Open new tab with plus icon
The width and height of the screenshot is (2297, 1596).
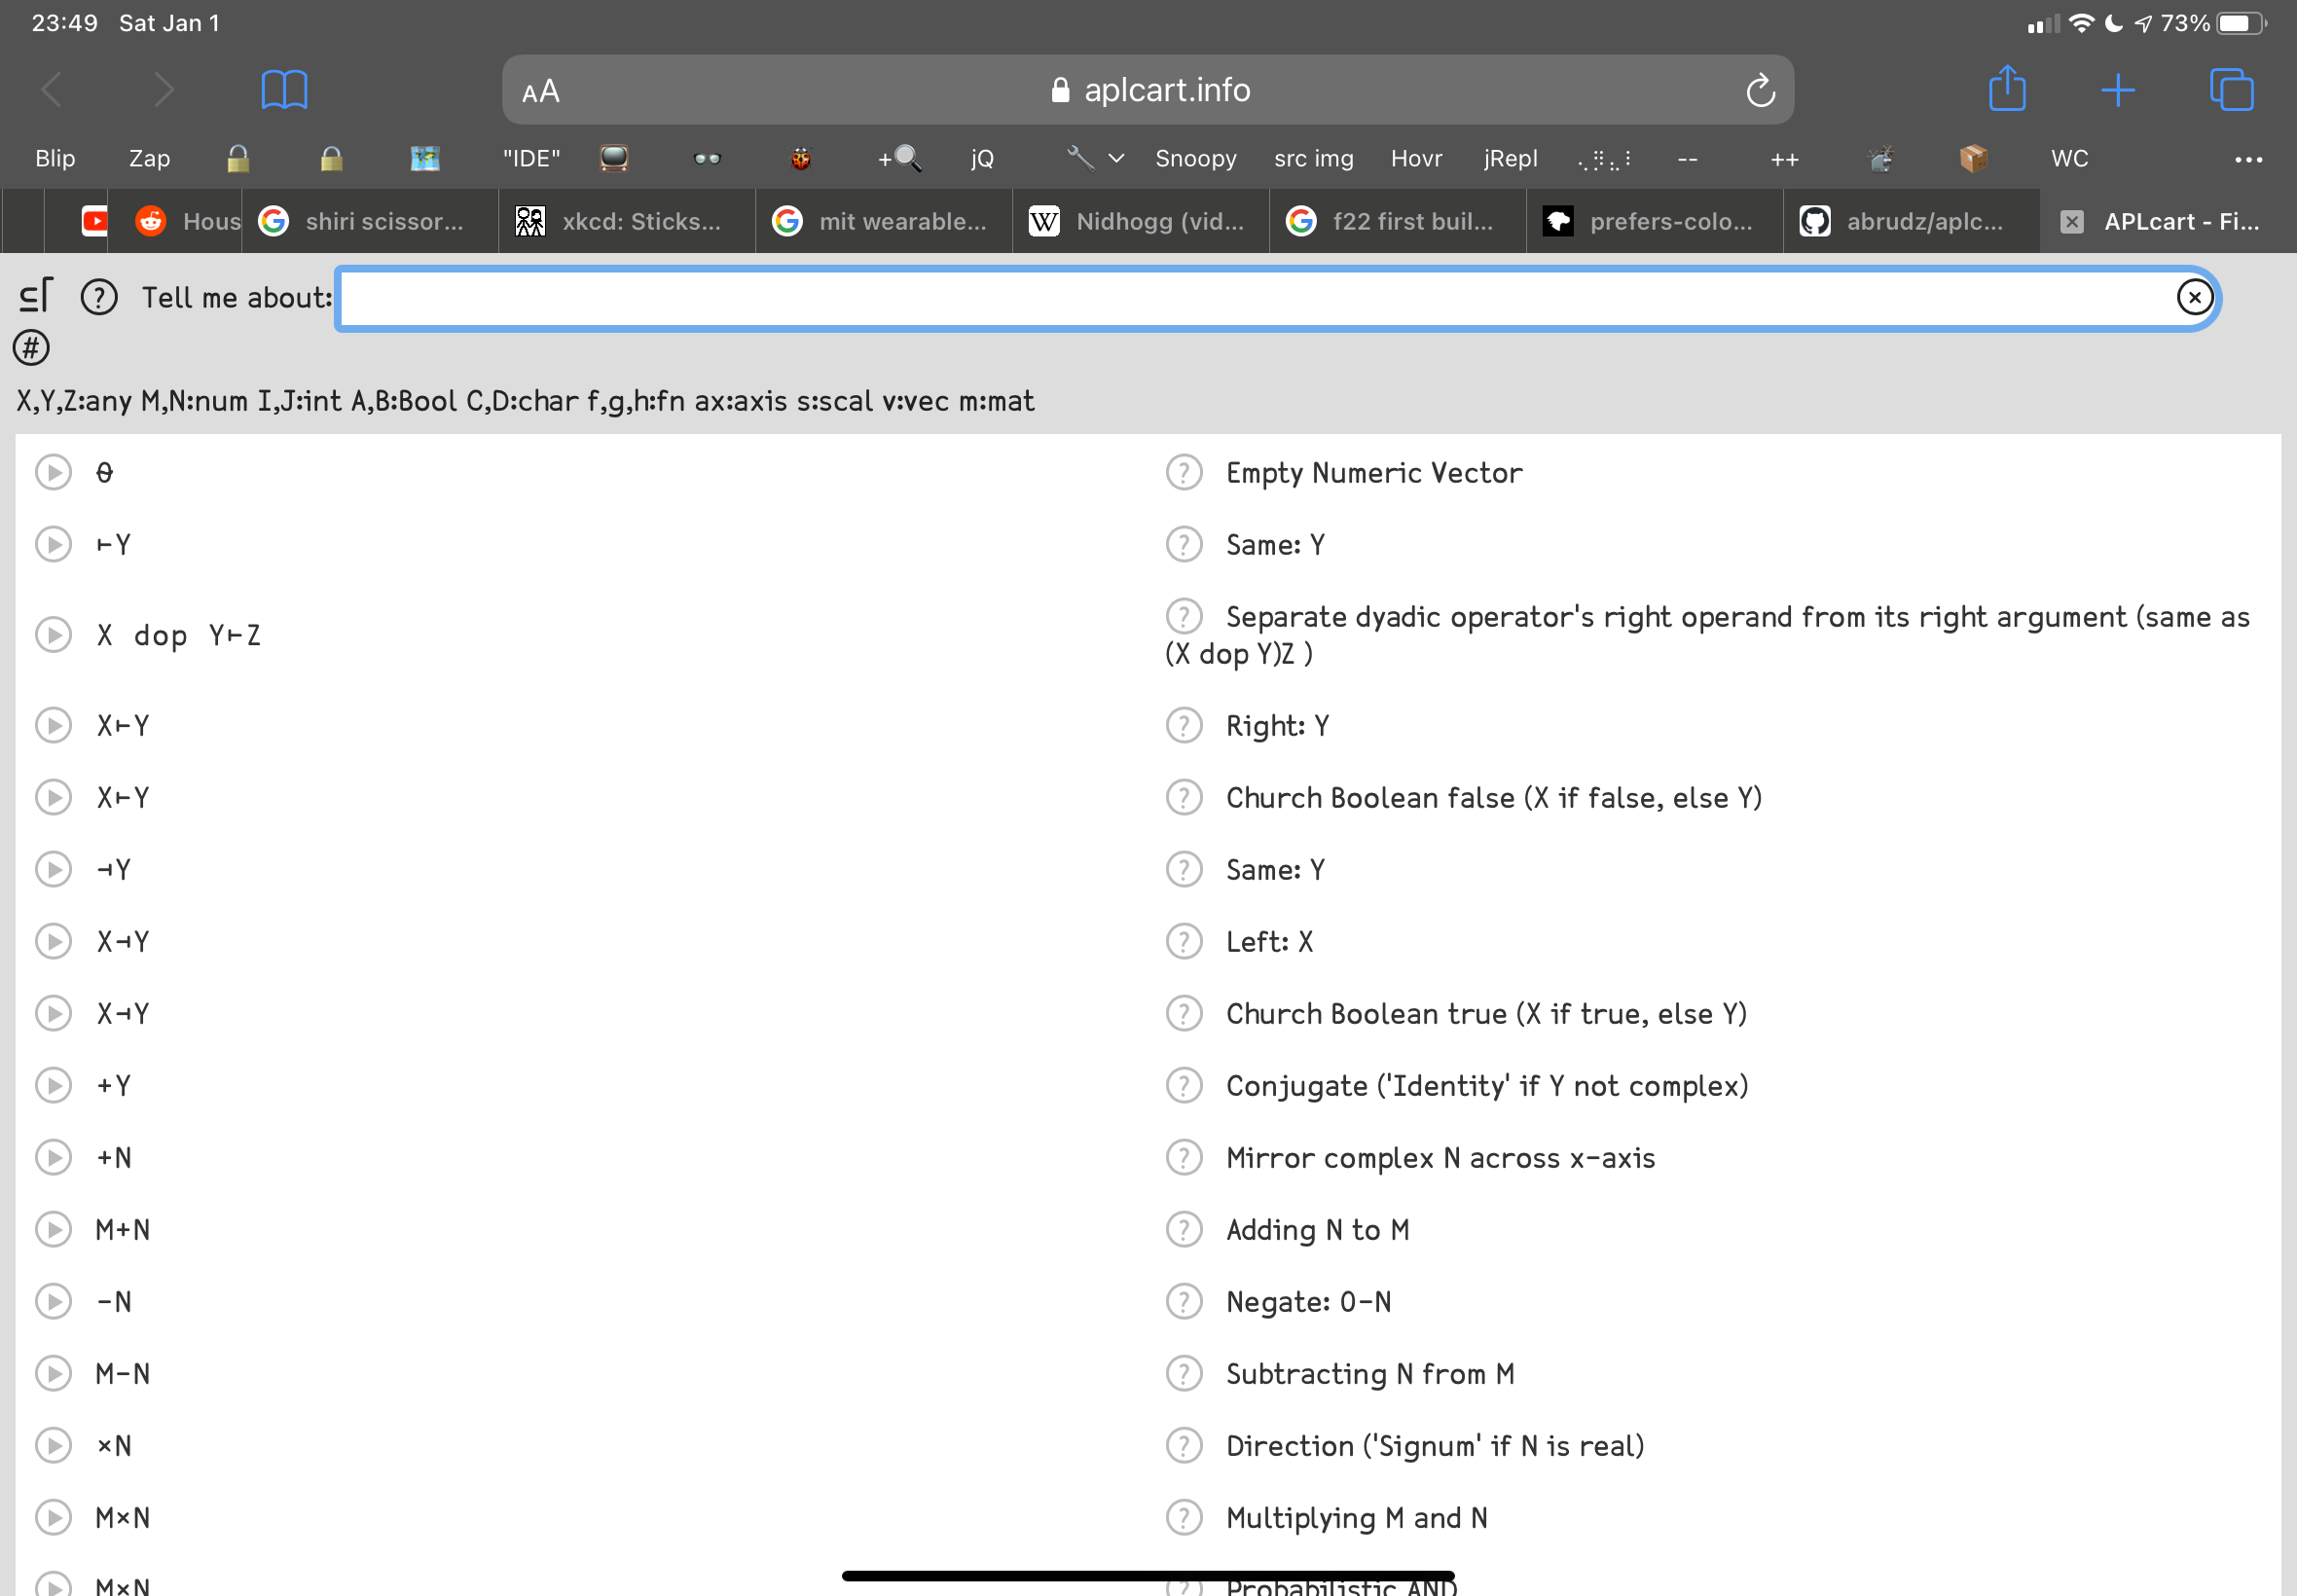[2117, 90]
